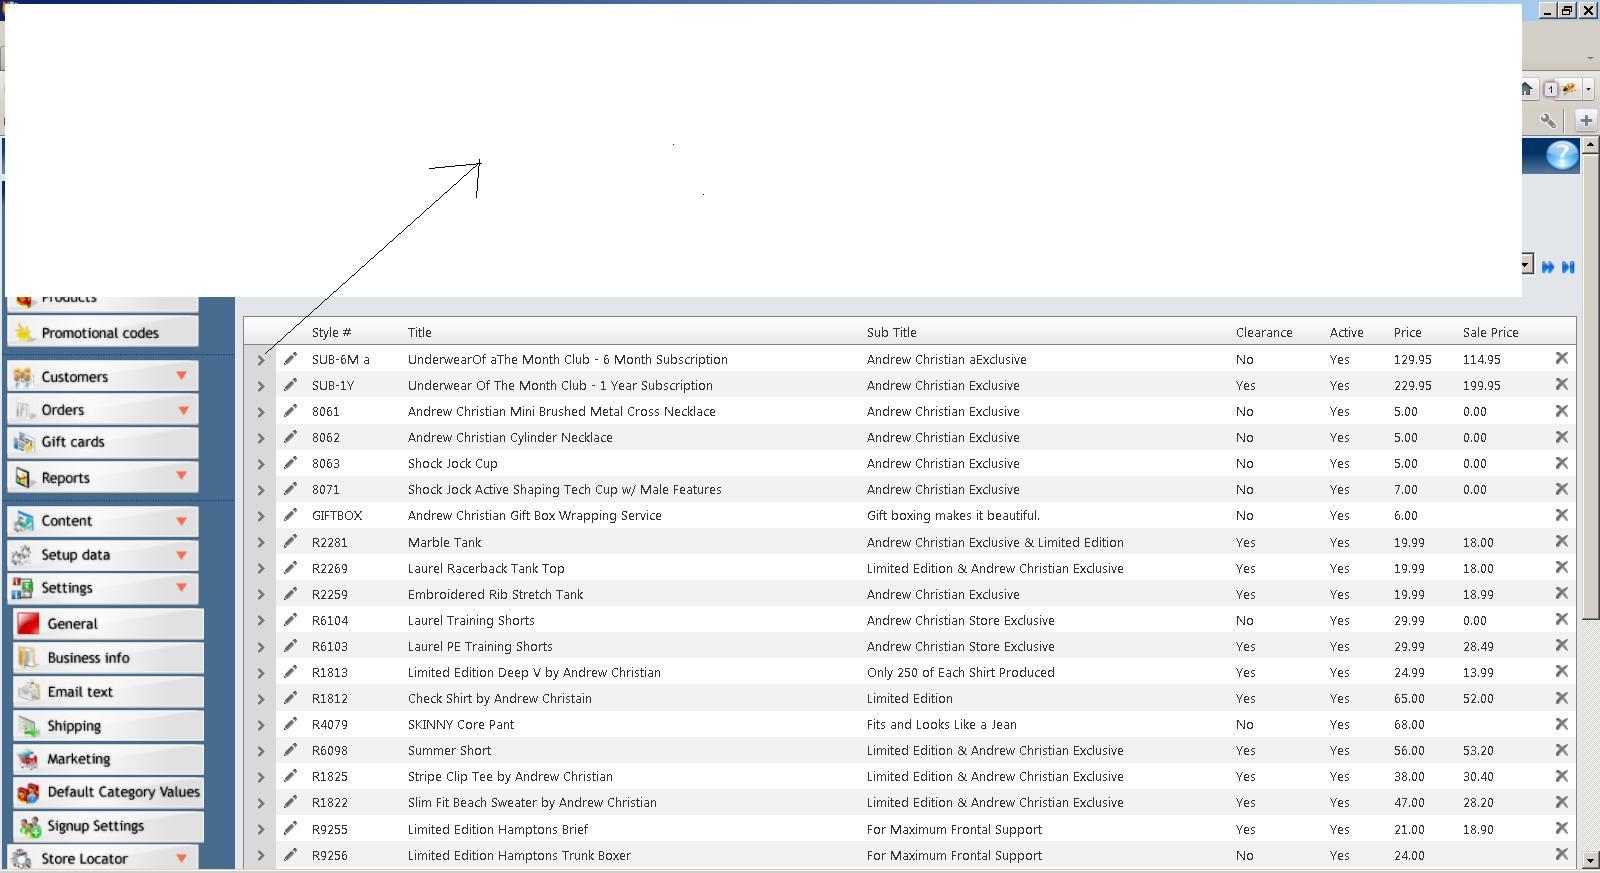
Task: Delete Laurel Racerback Tank Top R2269
Action: point(1561,567)
